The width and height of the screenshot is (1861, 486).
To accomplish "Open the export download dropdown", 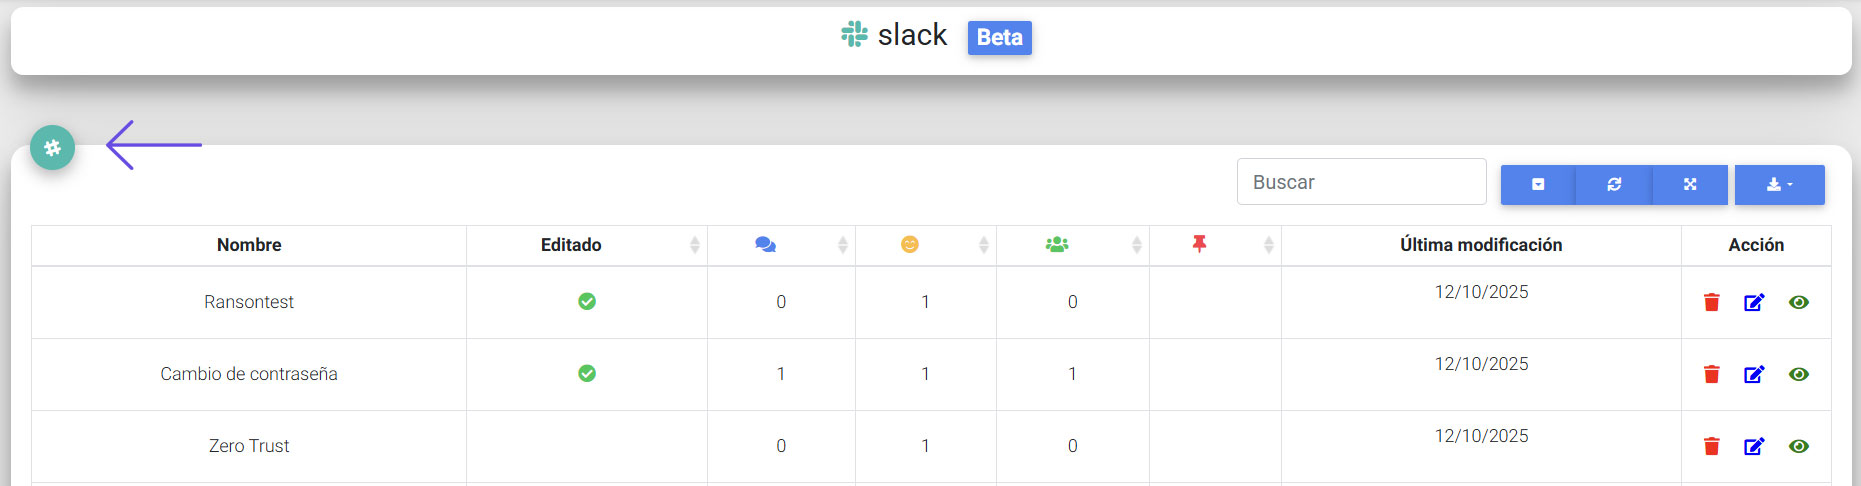I will 1779,185.
